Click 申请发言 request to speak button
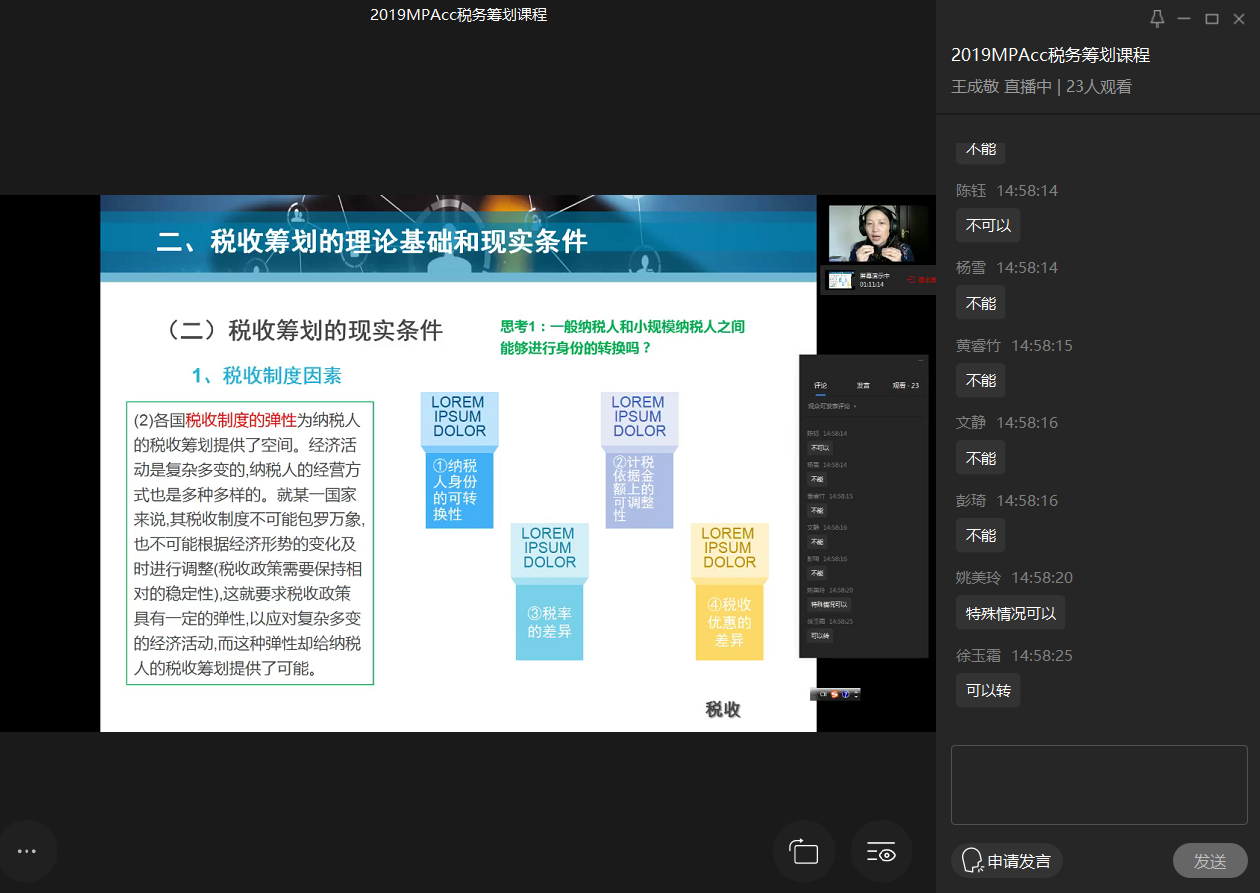The image size is (1260, 893). [x=1007, y=861]
